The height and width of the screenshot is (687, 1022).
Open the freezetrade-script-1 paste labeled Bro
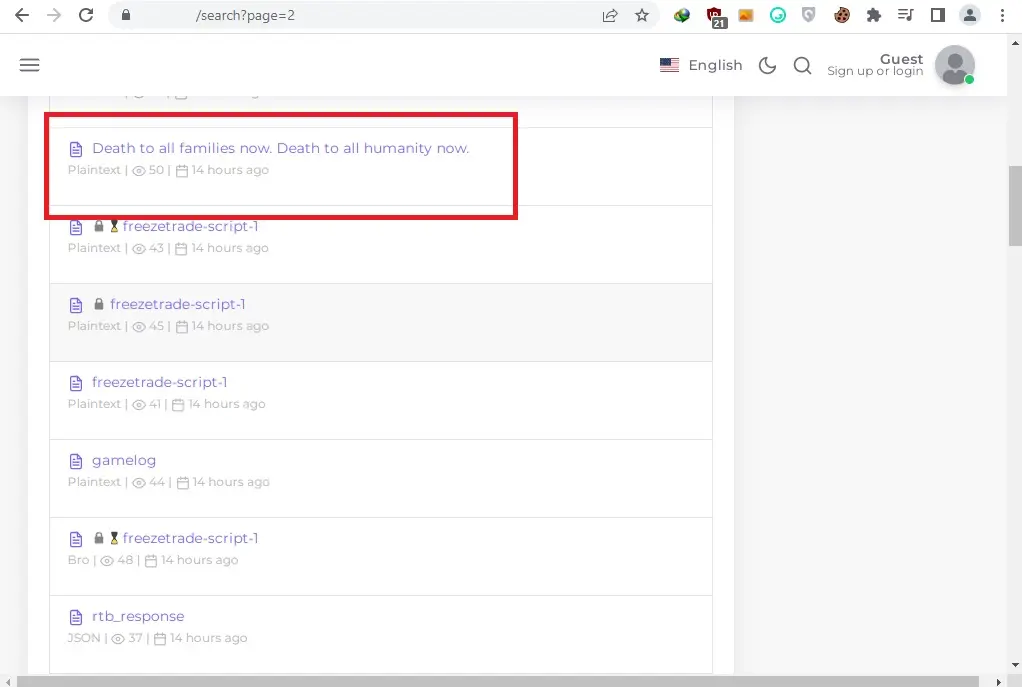(190, 538)
